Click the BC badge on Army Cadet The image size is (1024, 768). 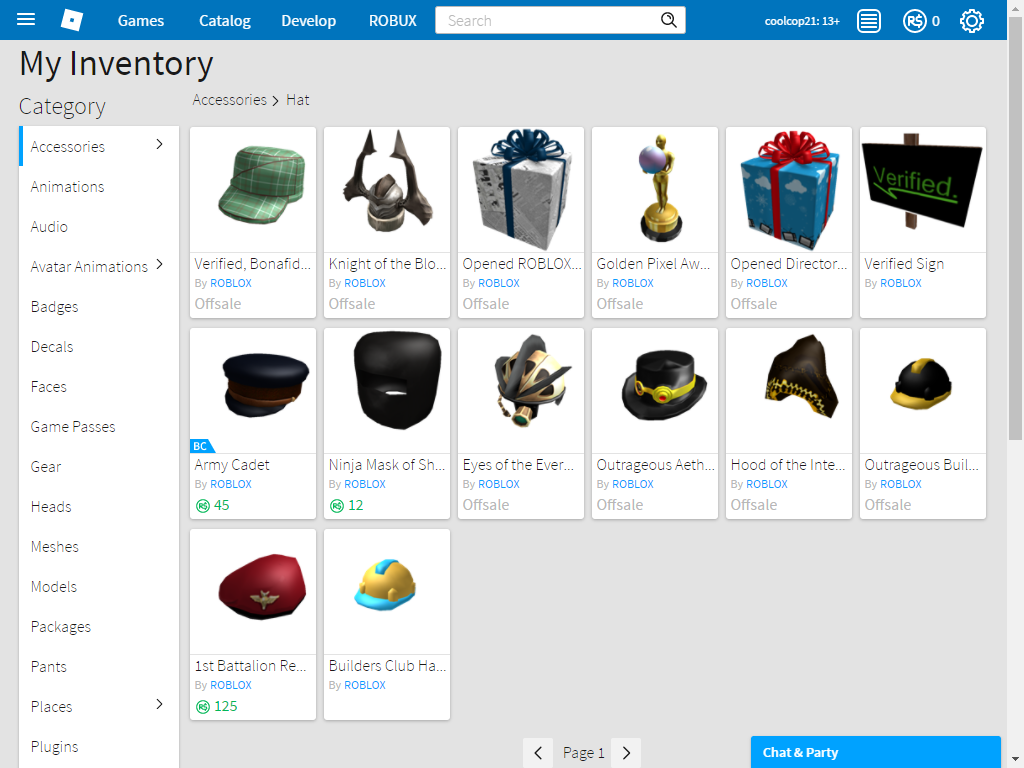tap(201, 446)
